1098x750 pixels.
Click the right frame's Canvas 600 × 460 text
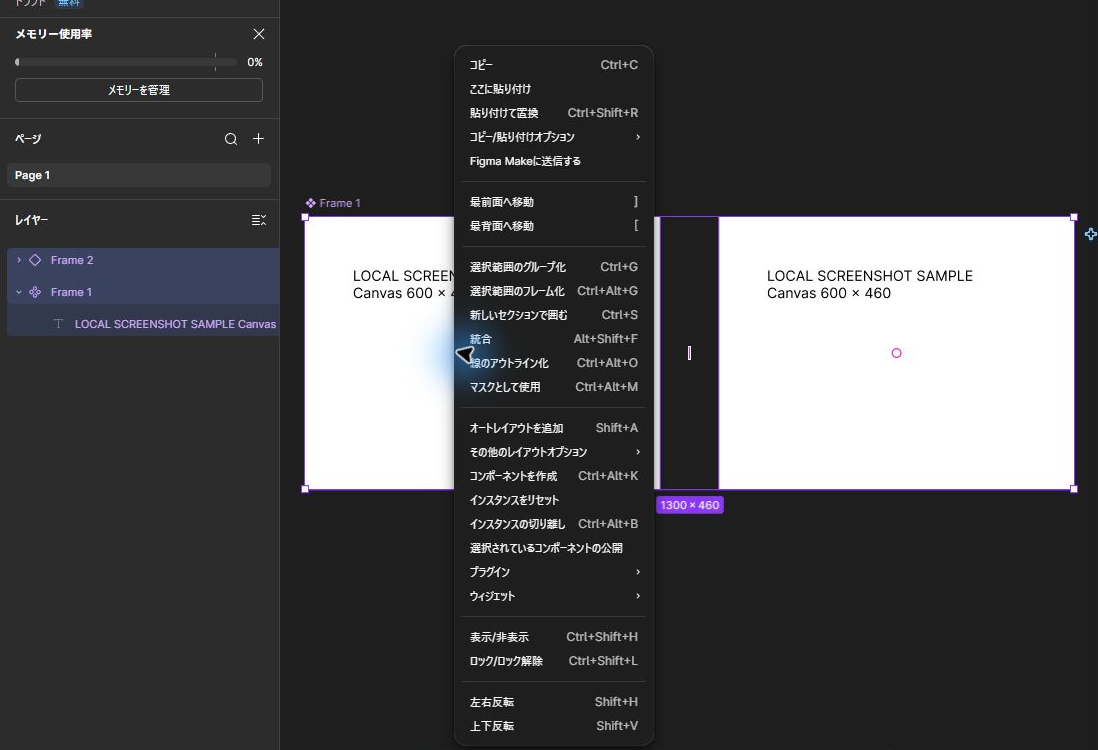tap(828, 293)
